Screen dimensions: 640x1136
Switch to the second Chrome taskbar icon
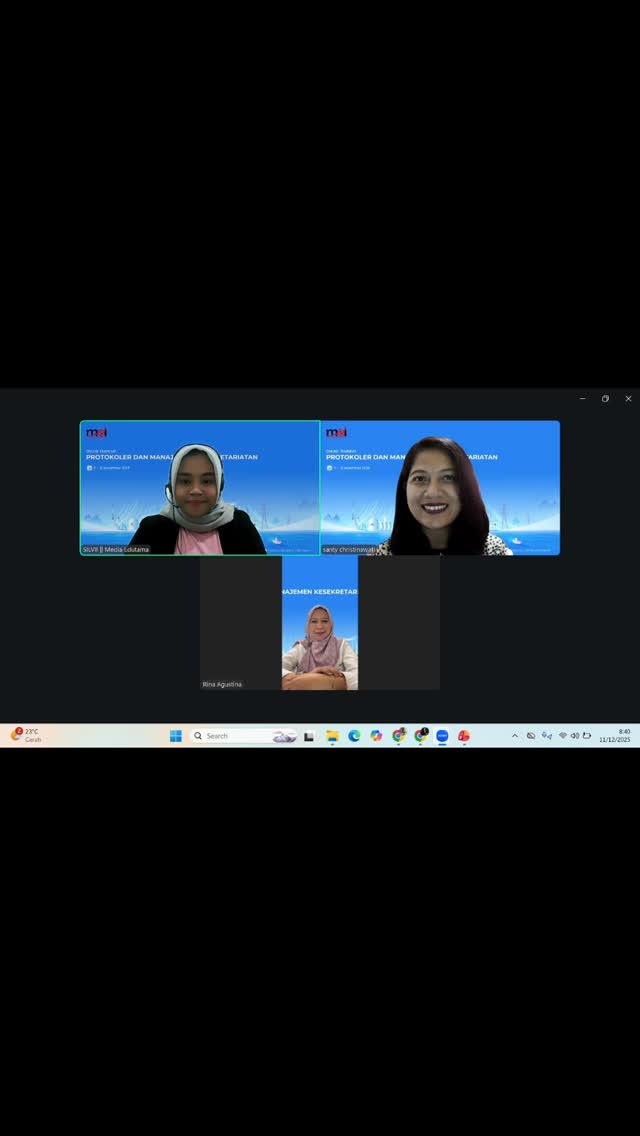(x=420, y=736)
